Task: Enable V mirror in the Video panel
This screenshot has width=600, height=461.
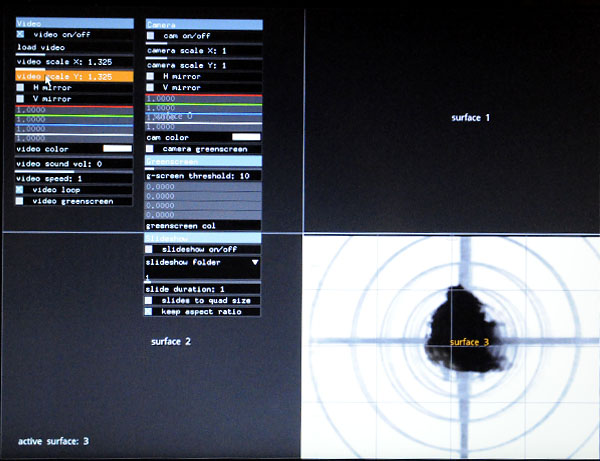Action: click(x=21, y=99)
